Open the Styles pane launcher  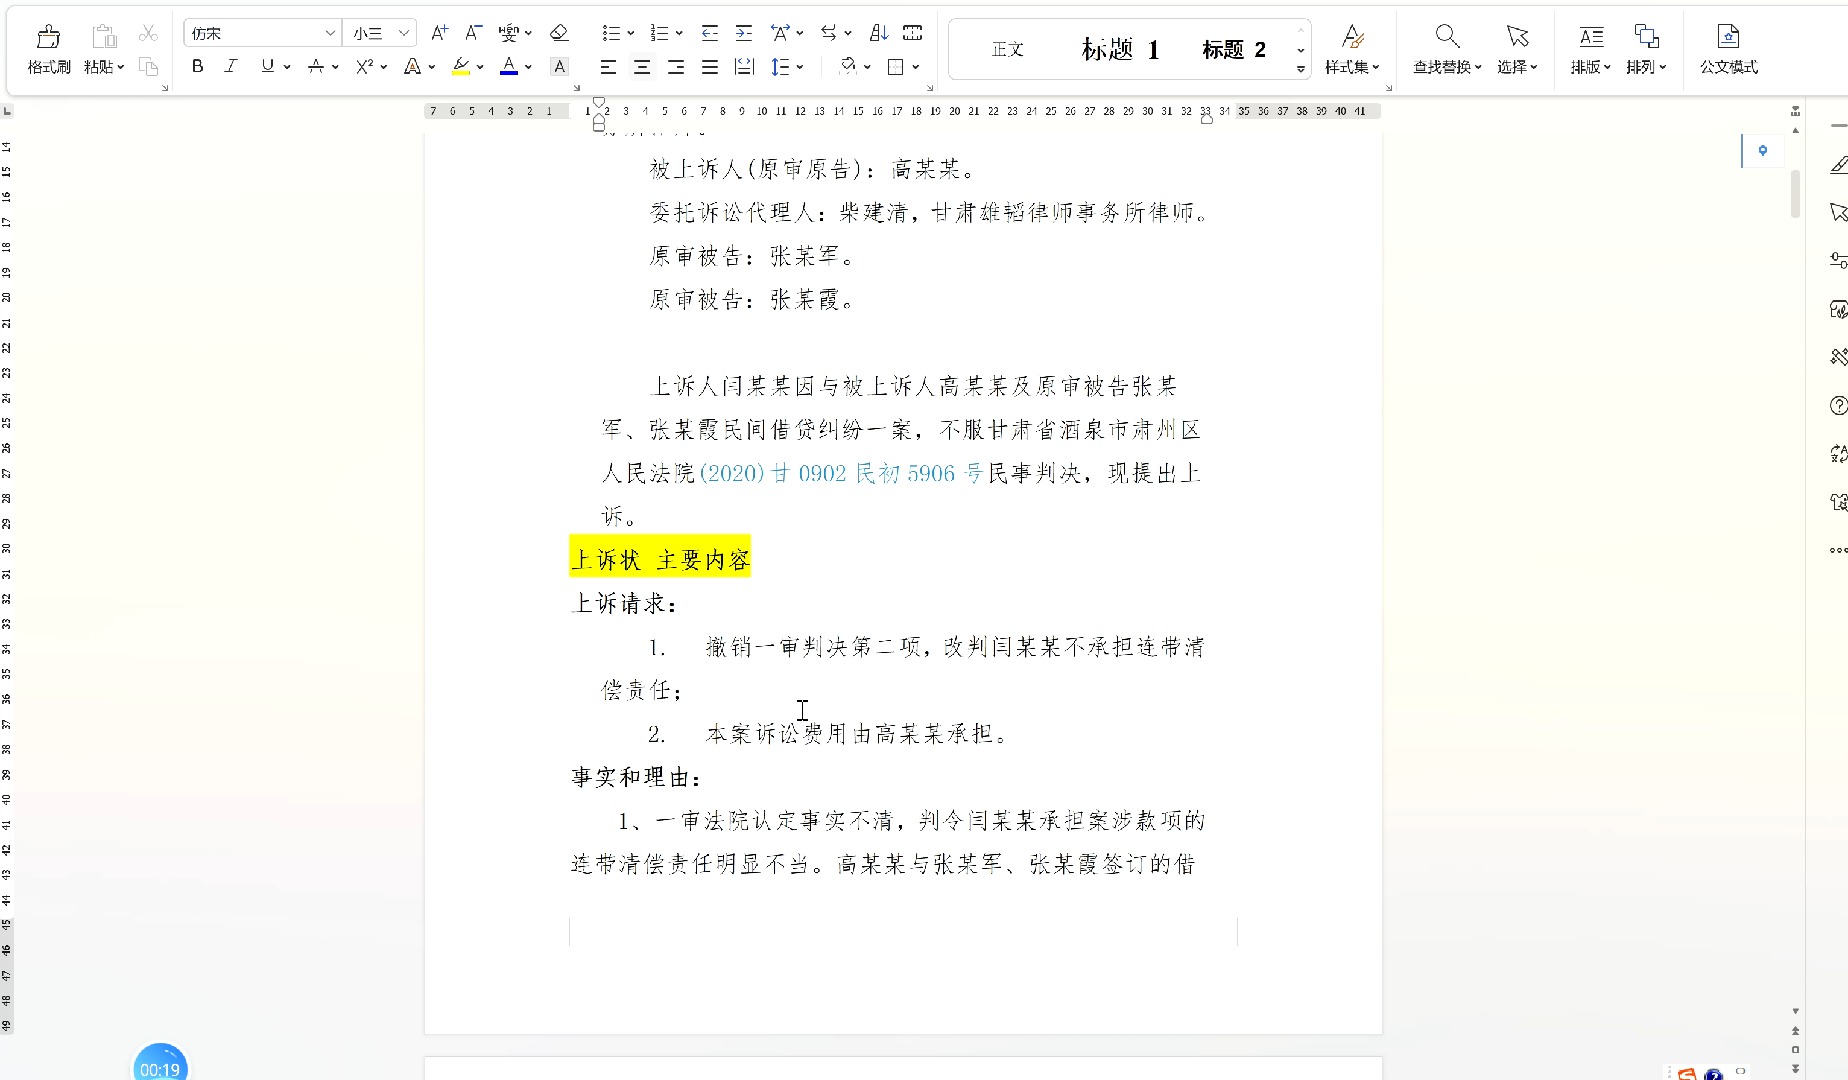pyautogui.click(x=1388, y=88)
